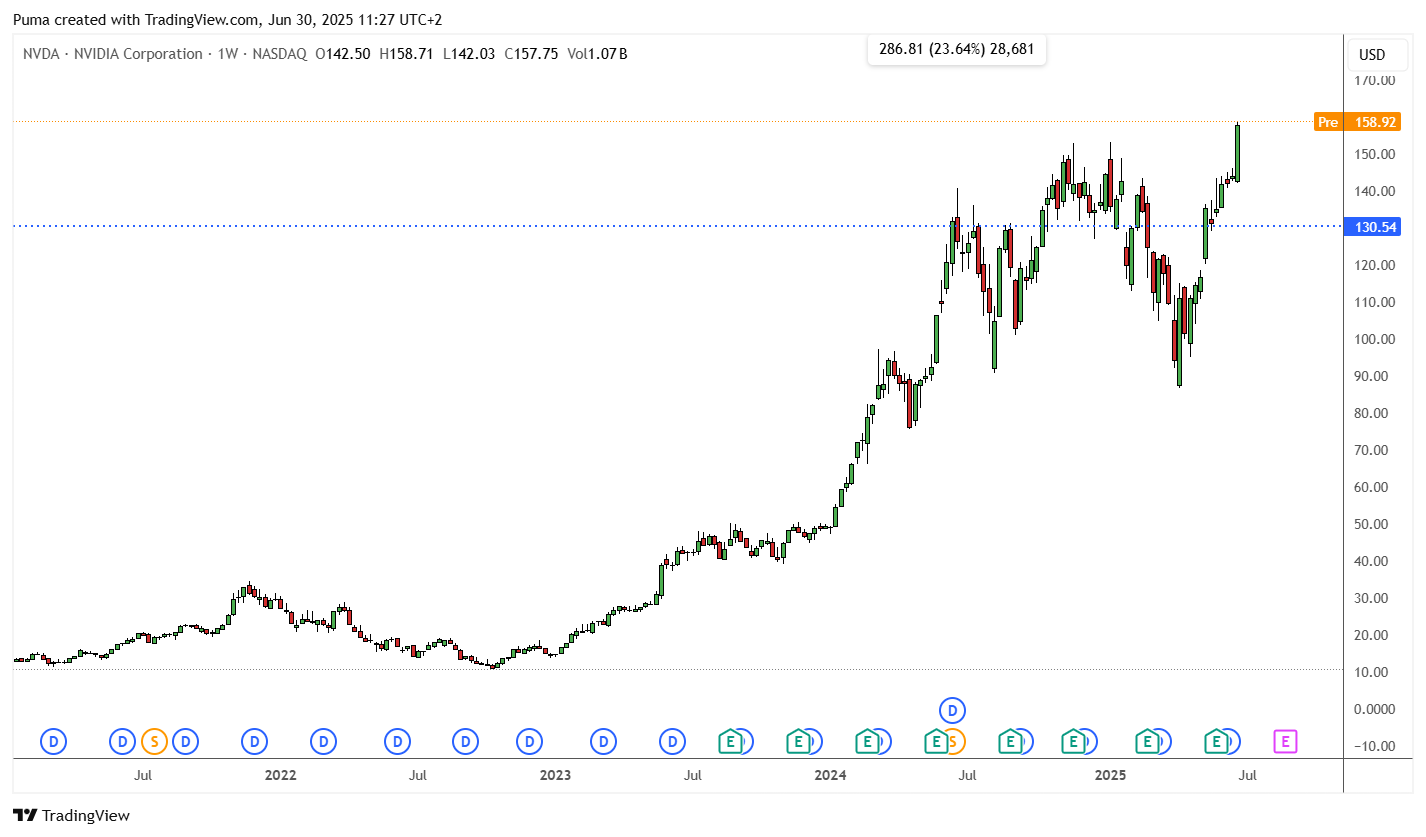Click the 150.00 price axis label

click(x=1374, y=154)
